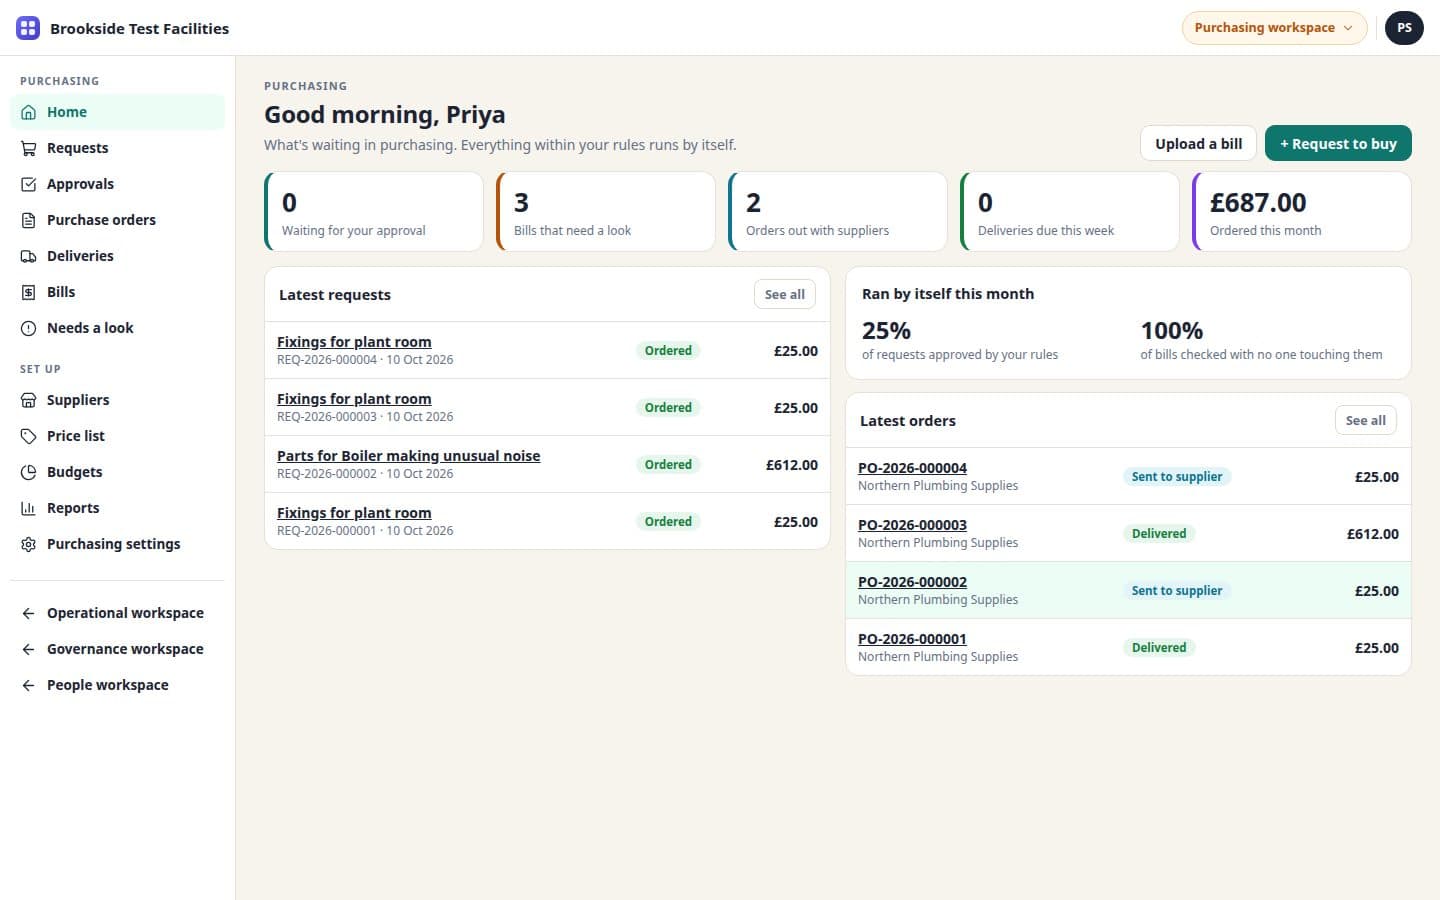Click the Home house icon in sidebar

coord(29,112)
